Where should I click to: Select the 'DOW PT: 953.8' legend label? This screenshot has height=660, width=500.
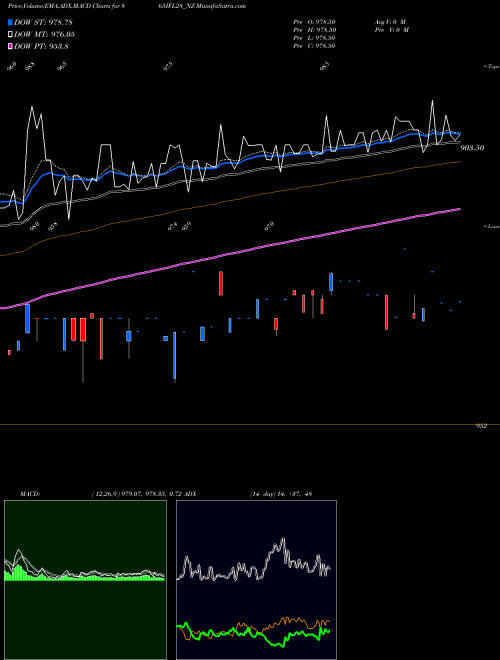tap(41, 46)
